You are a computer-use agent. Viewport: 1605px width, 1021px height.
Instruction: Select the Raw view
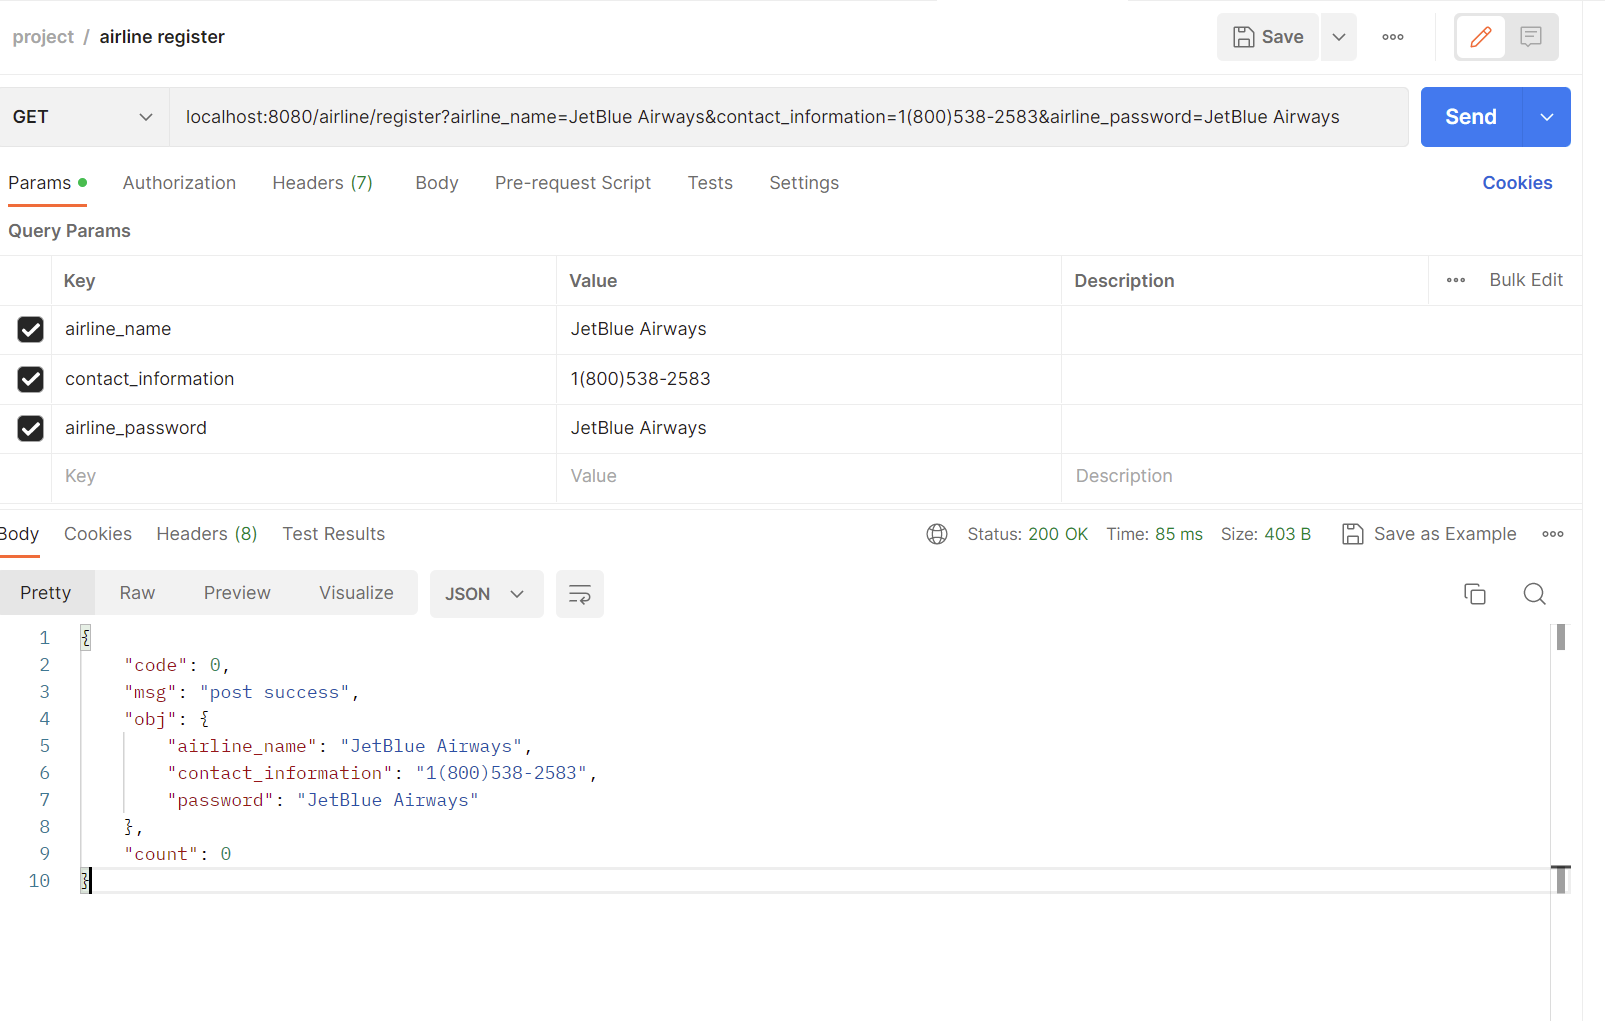(x=137, y=593)
